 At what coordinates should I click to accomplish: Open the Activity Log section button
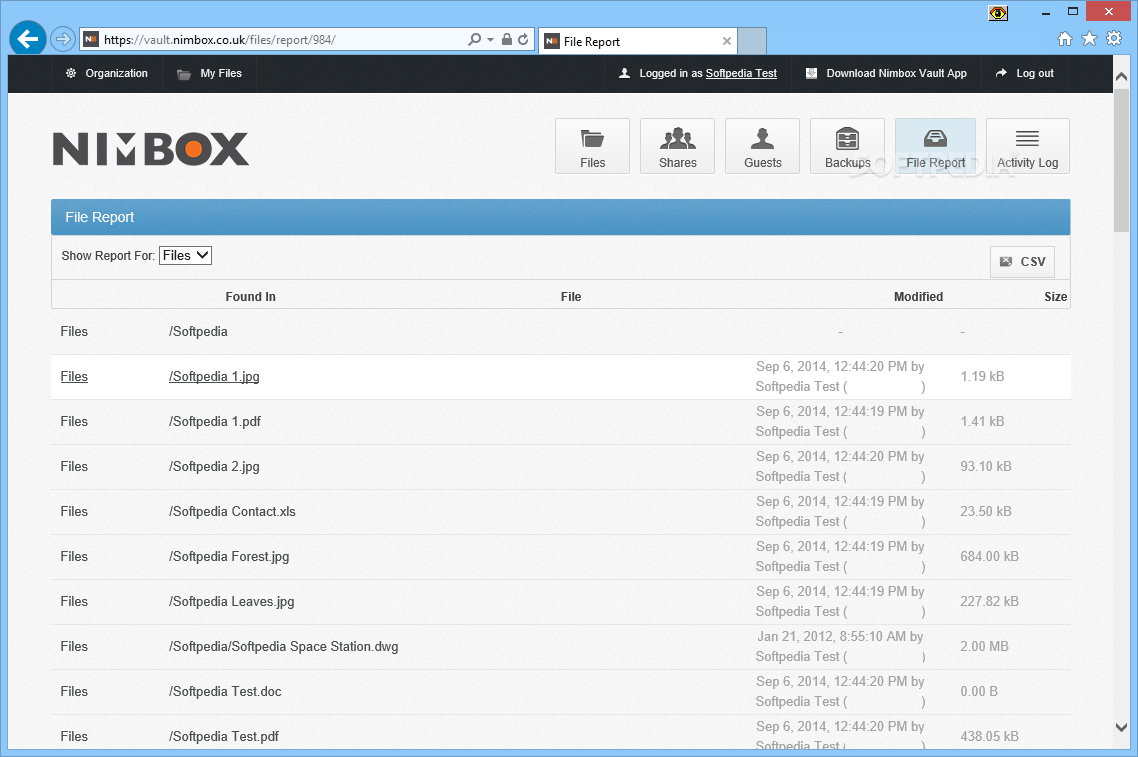coord(1028,146)
